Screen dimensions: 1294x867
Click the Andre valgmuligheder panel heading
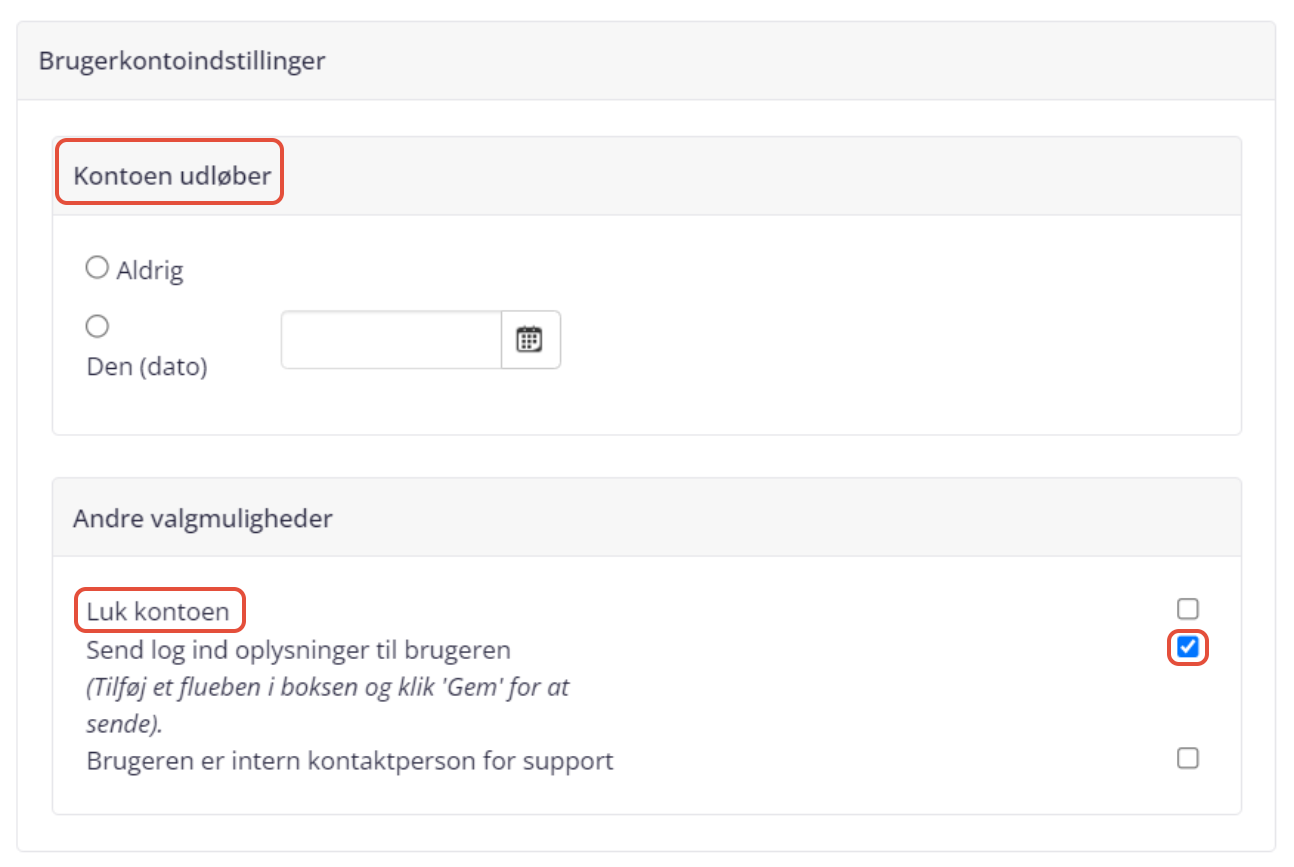pos(203,518)
